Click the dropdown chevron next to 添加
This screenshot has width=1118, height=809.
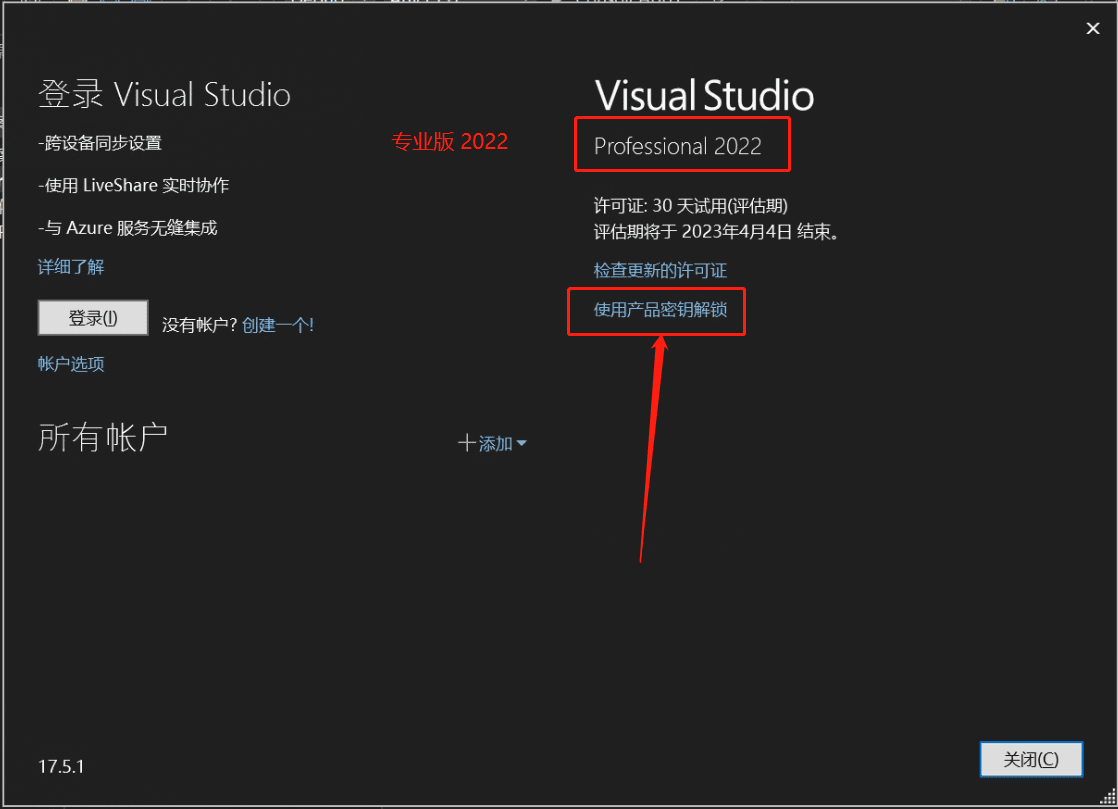(x=522, y=443)
